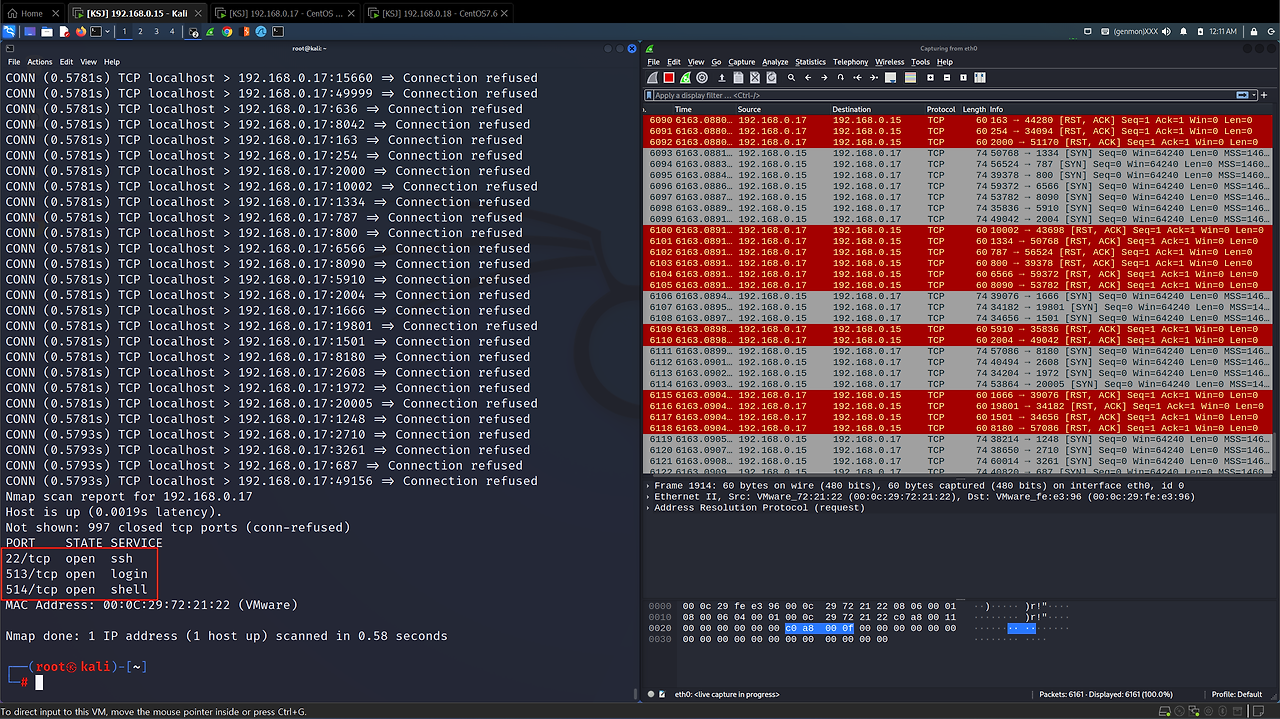Click the add filter plus button
The image size is (1280, 719).
[1265, 95]
